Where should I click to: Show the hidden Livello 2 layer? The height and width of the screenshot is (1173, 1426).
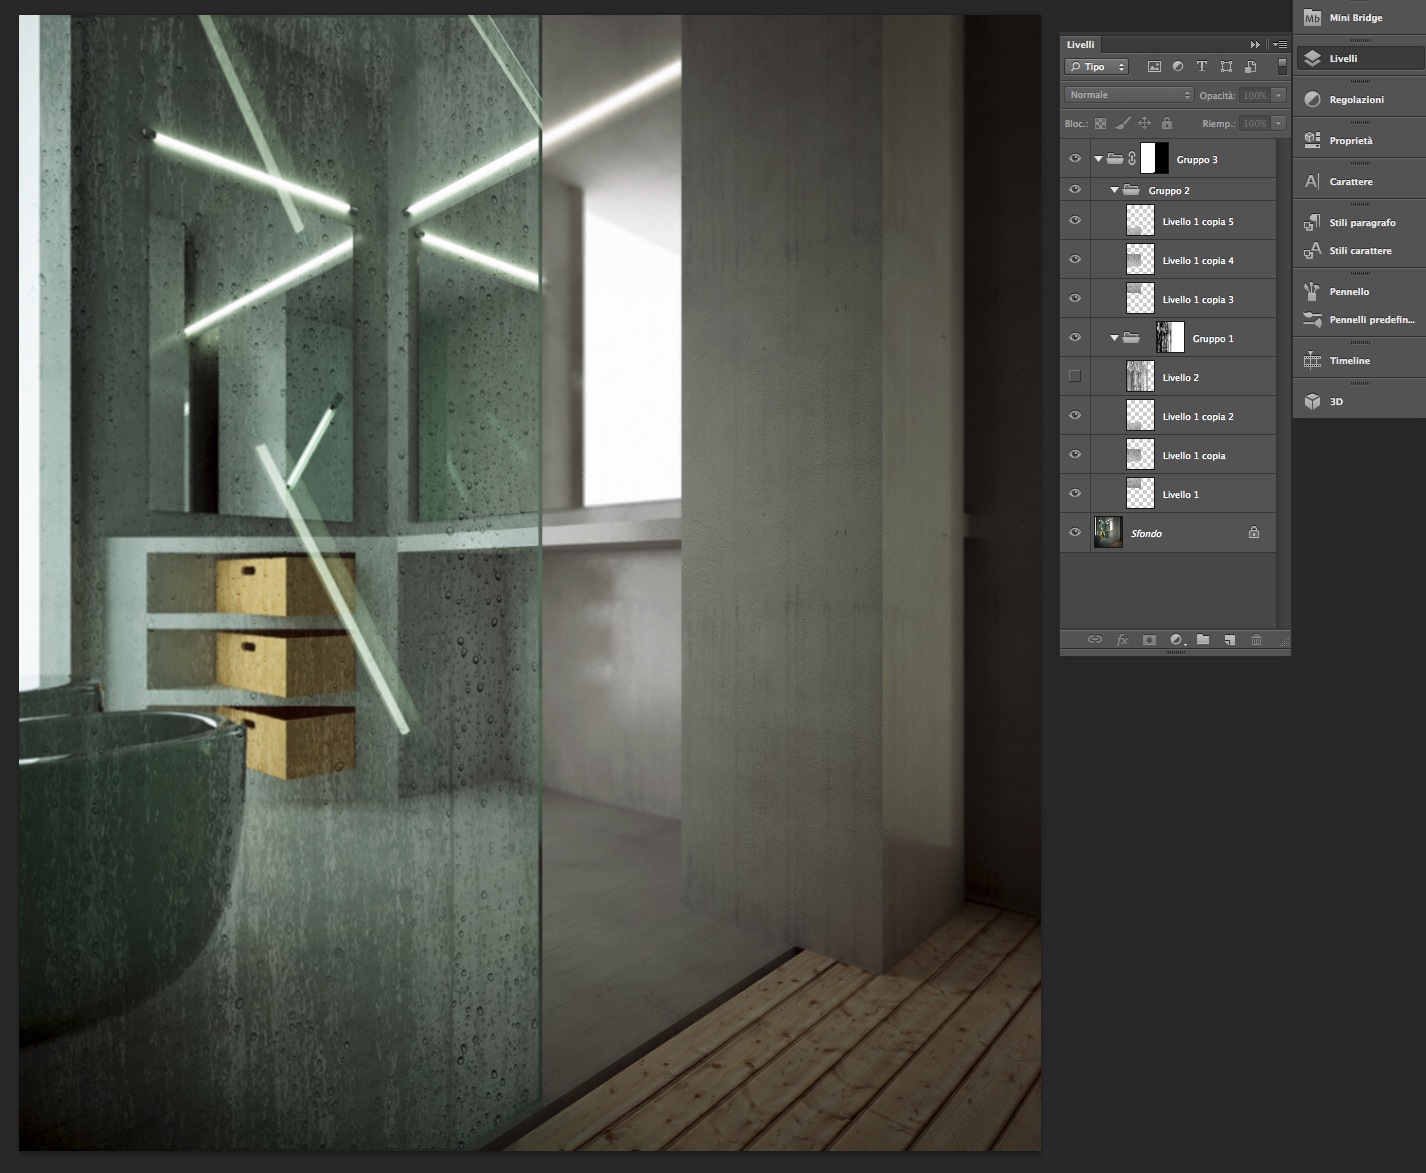coord(1075,377)
